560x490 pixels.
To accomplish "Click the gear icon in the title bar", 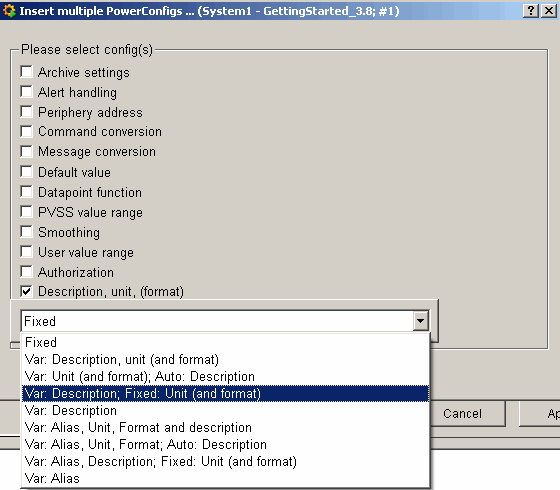I will (x=9, y=11).
